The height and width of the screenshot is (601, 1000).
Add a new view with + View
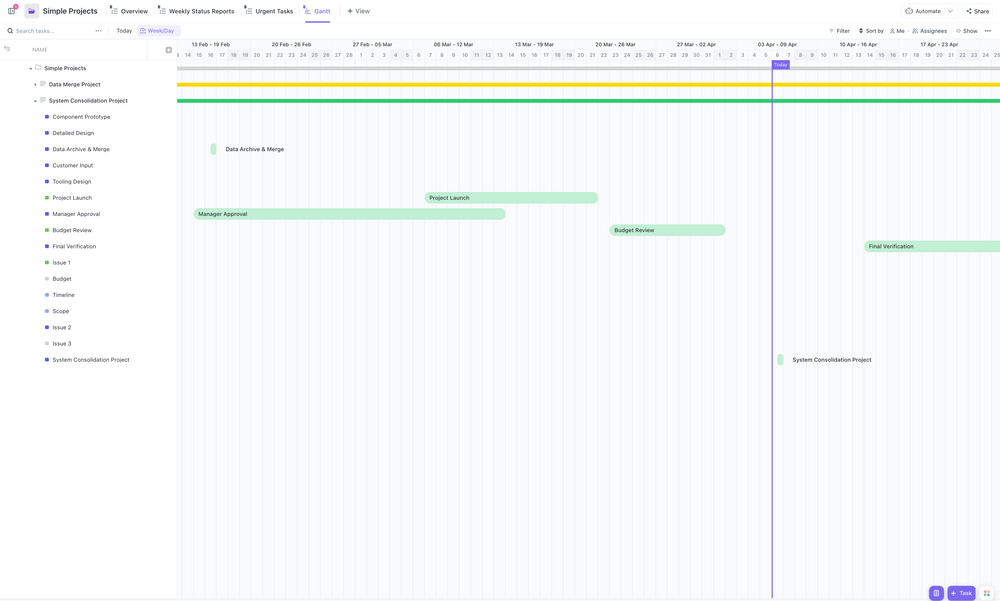point(357,10)
